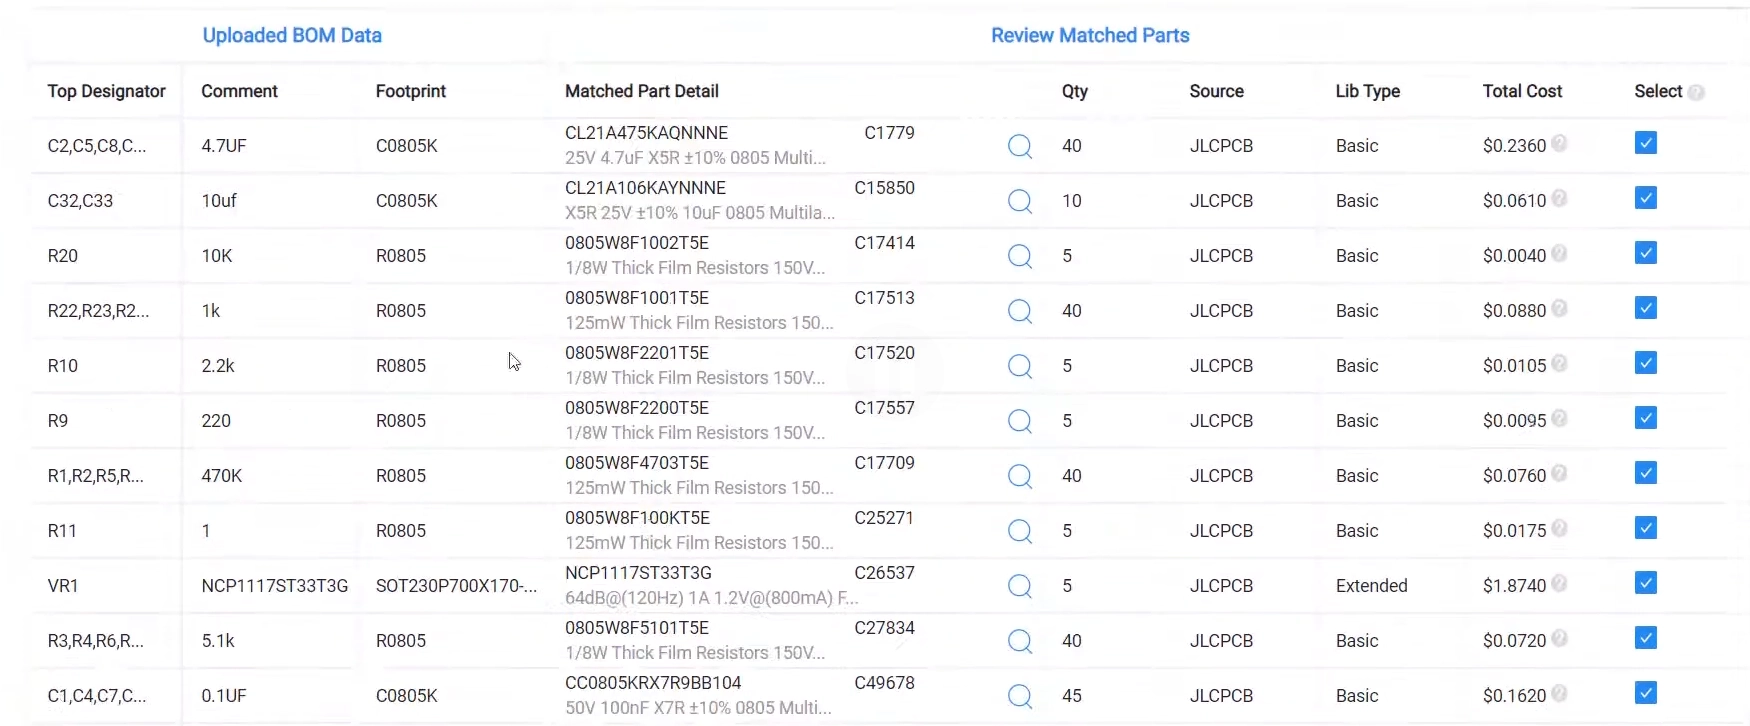Screen dimensions: 1750x726
Task: Open price help beside $0.0760
Action: coord(1559,473)
